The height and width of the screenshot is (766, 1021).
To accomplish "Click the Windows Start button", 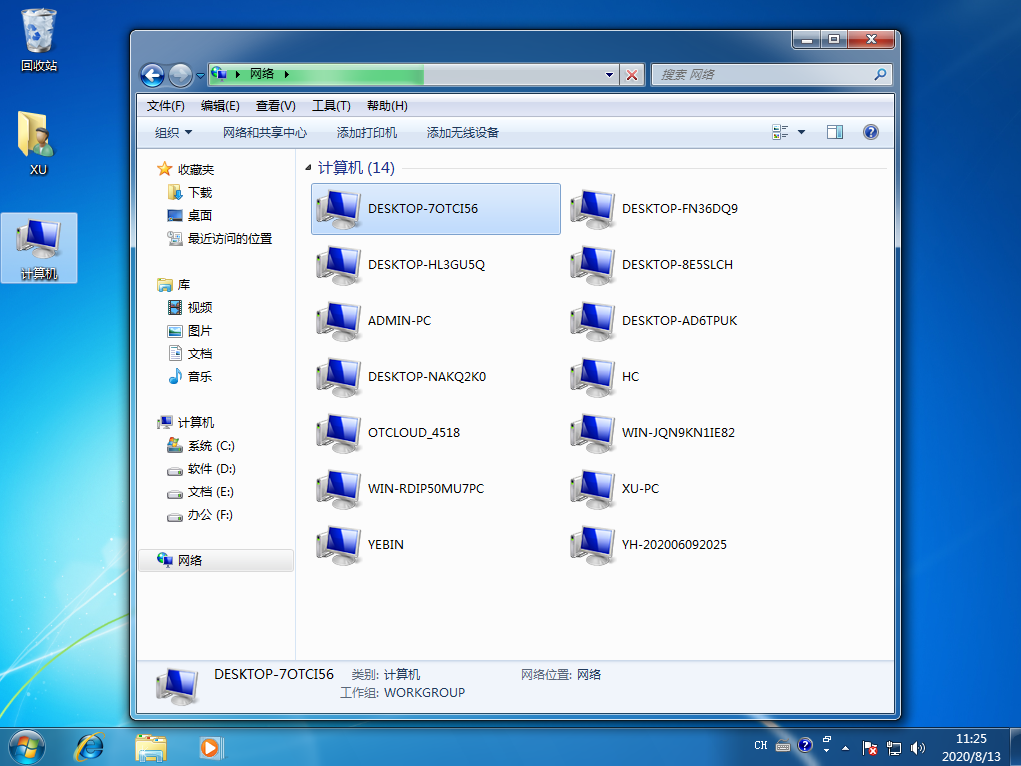I will [x=27, y=747].
